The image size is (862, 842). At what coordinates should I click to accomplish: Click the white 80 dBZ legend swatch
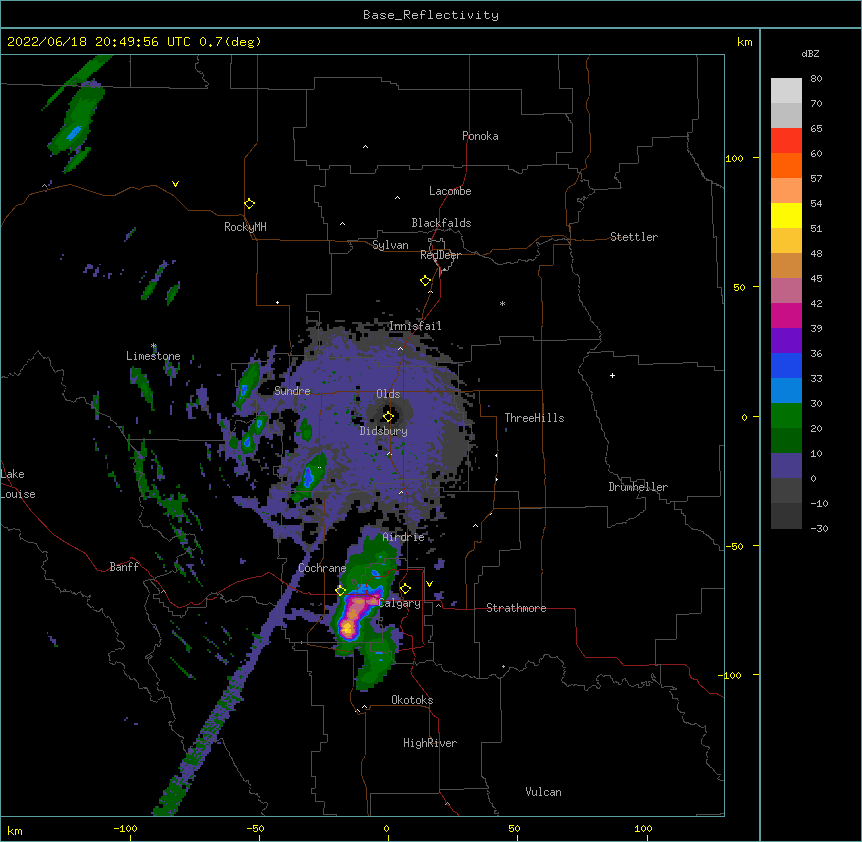[x=786, y=90]
